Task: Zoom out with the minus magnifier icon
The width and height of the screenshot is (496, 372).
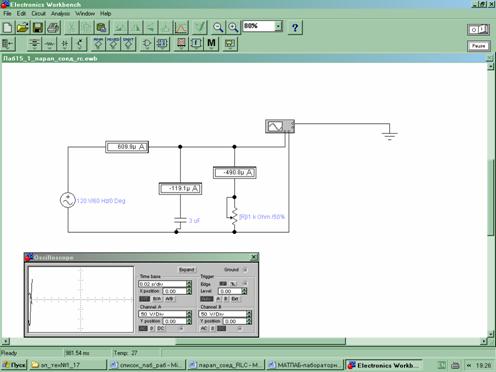Action: coord(218,27)
